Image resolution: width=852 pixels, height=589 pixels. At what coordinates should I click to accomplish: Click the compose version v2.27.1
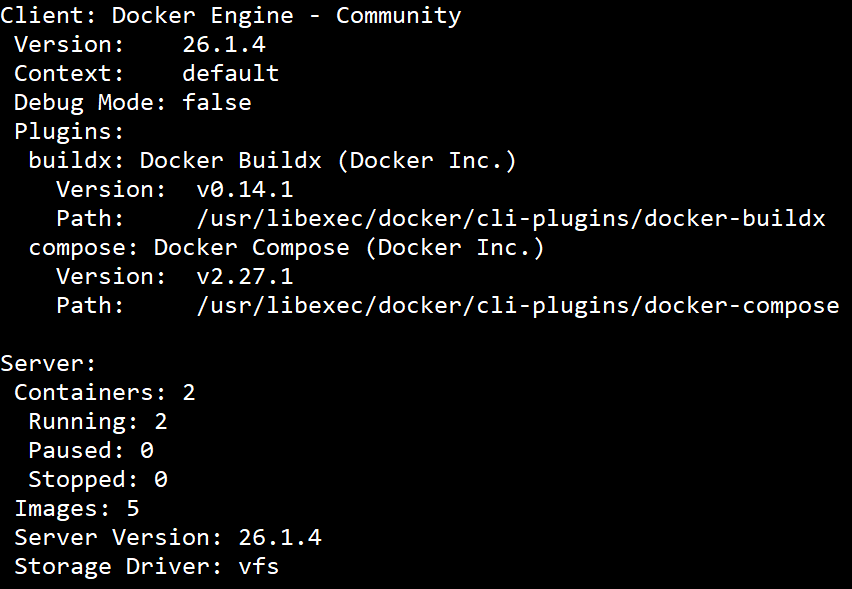click(244, 276)
